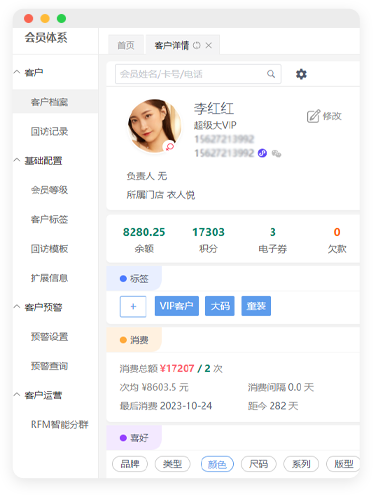This screenshot has width=373, height=495.
Task: Click the WeChat icon beside phone number
Action: 276,153
